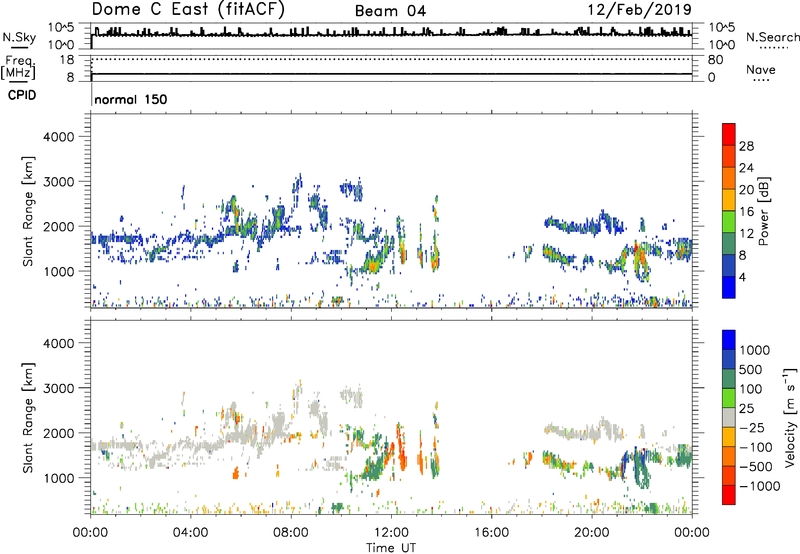Click the 'N.Sky' axis label
The height and width of the screenshot is (554, 800).
click(19, 37)
